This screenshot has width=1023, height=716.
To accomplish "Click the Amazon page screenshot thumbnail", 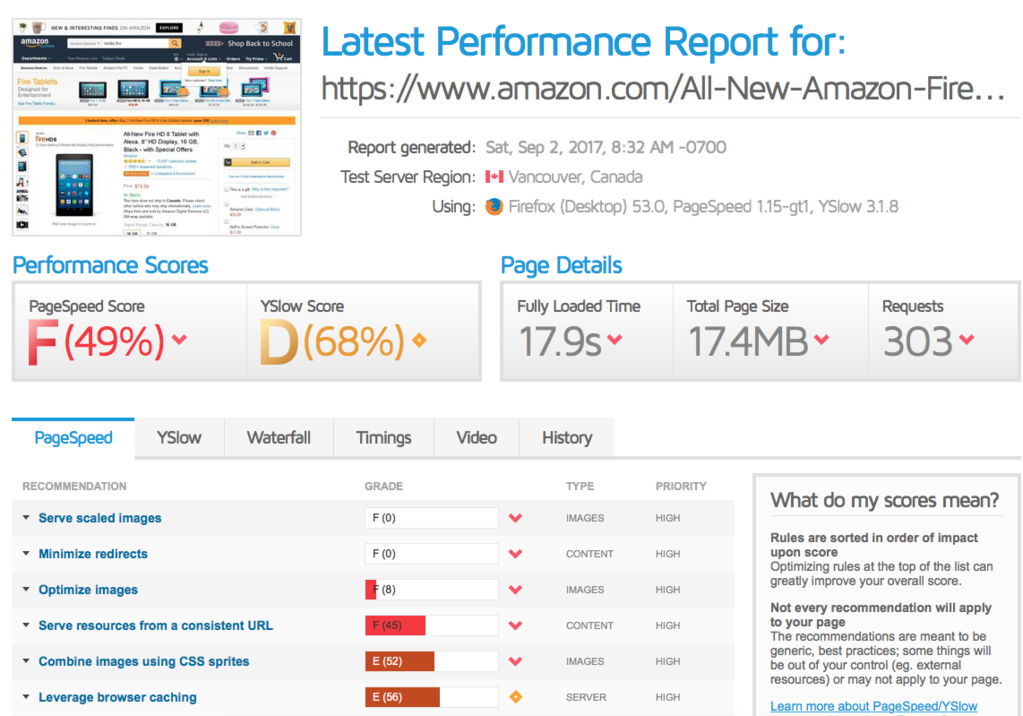I will 157,127.
